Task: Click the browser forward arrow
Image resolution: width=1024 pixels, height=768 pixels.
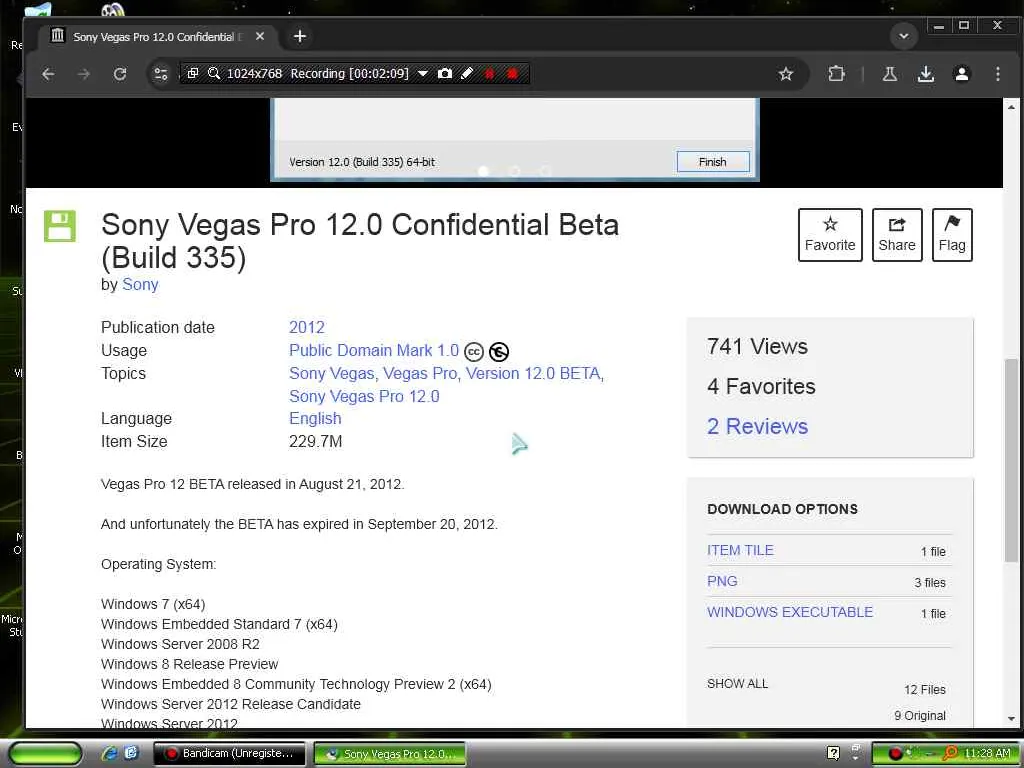Action: (x=84, y=74)
